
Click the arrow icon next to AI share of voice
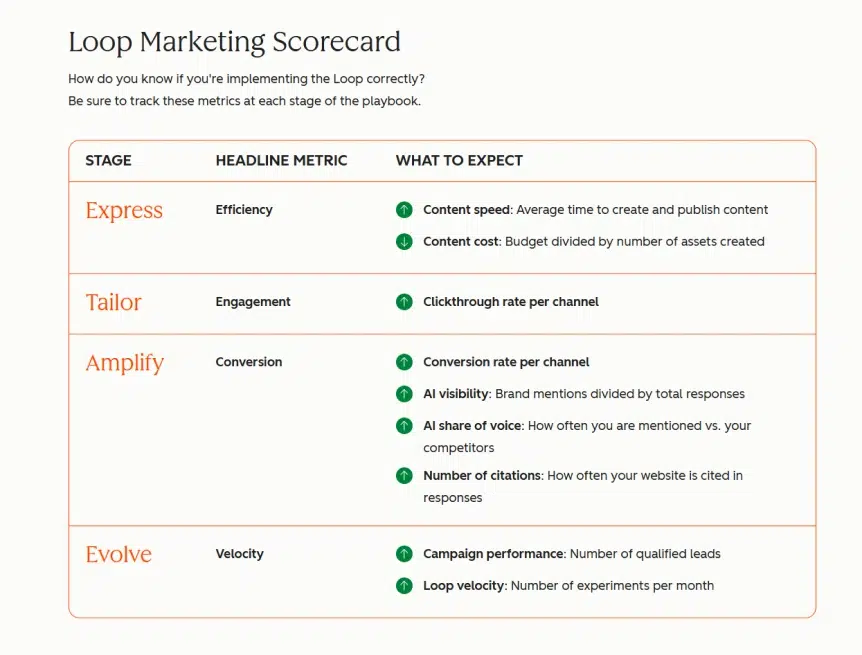point(404,426)
